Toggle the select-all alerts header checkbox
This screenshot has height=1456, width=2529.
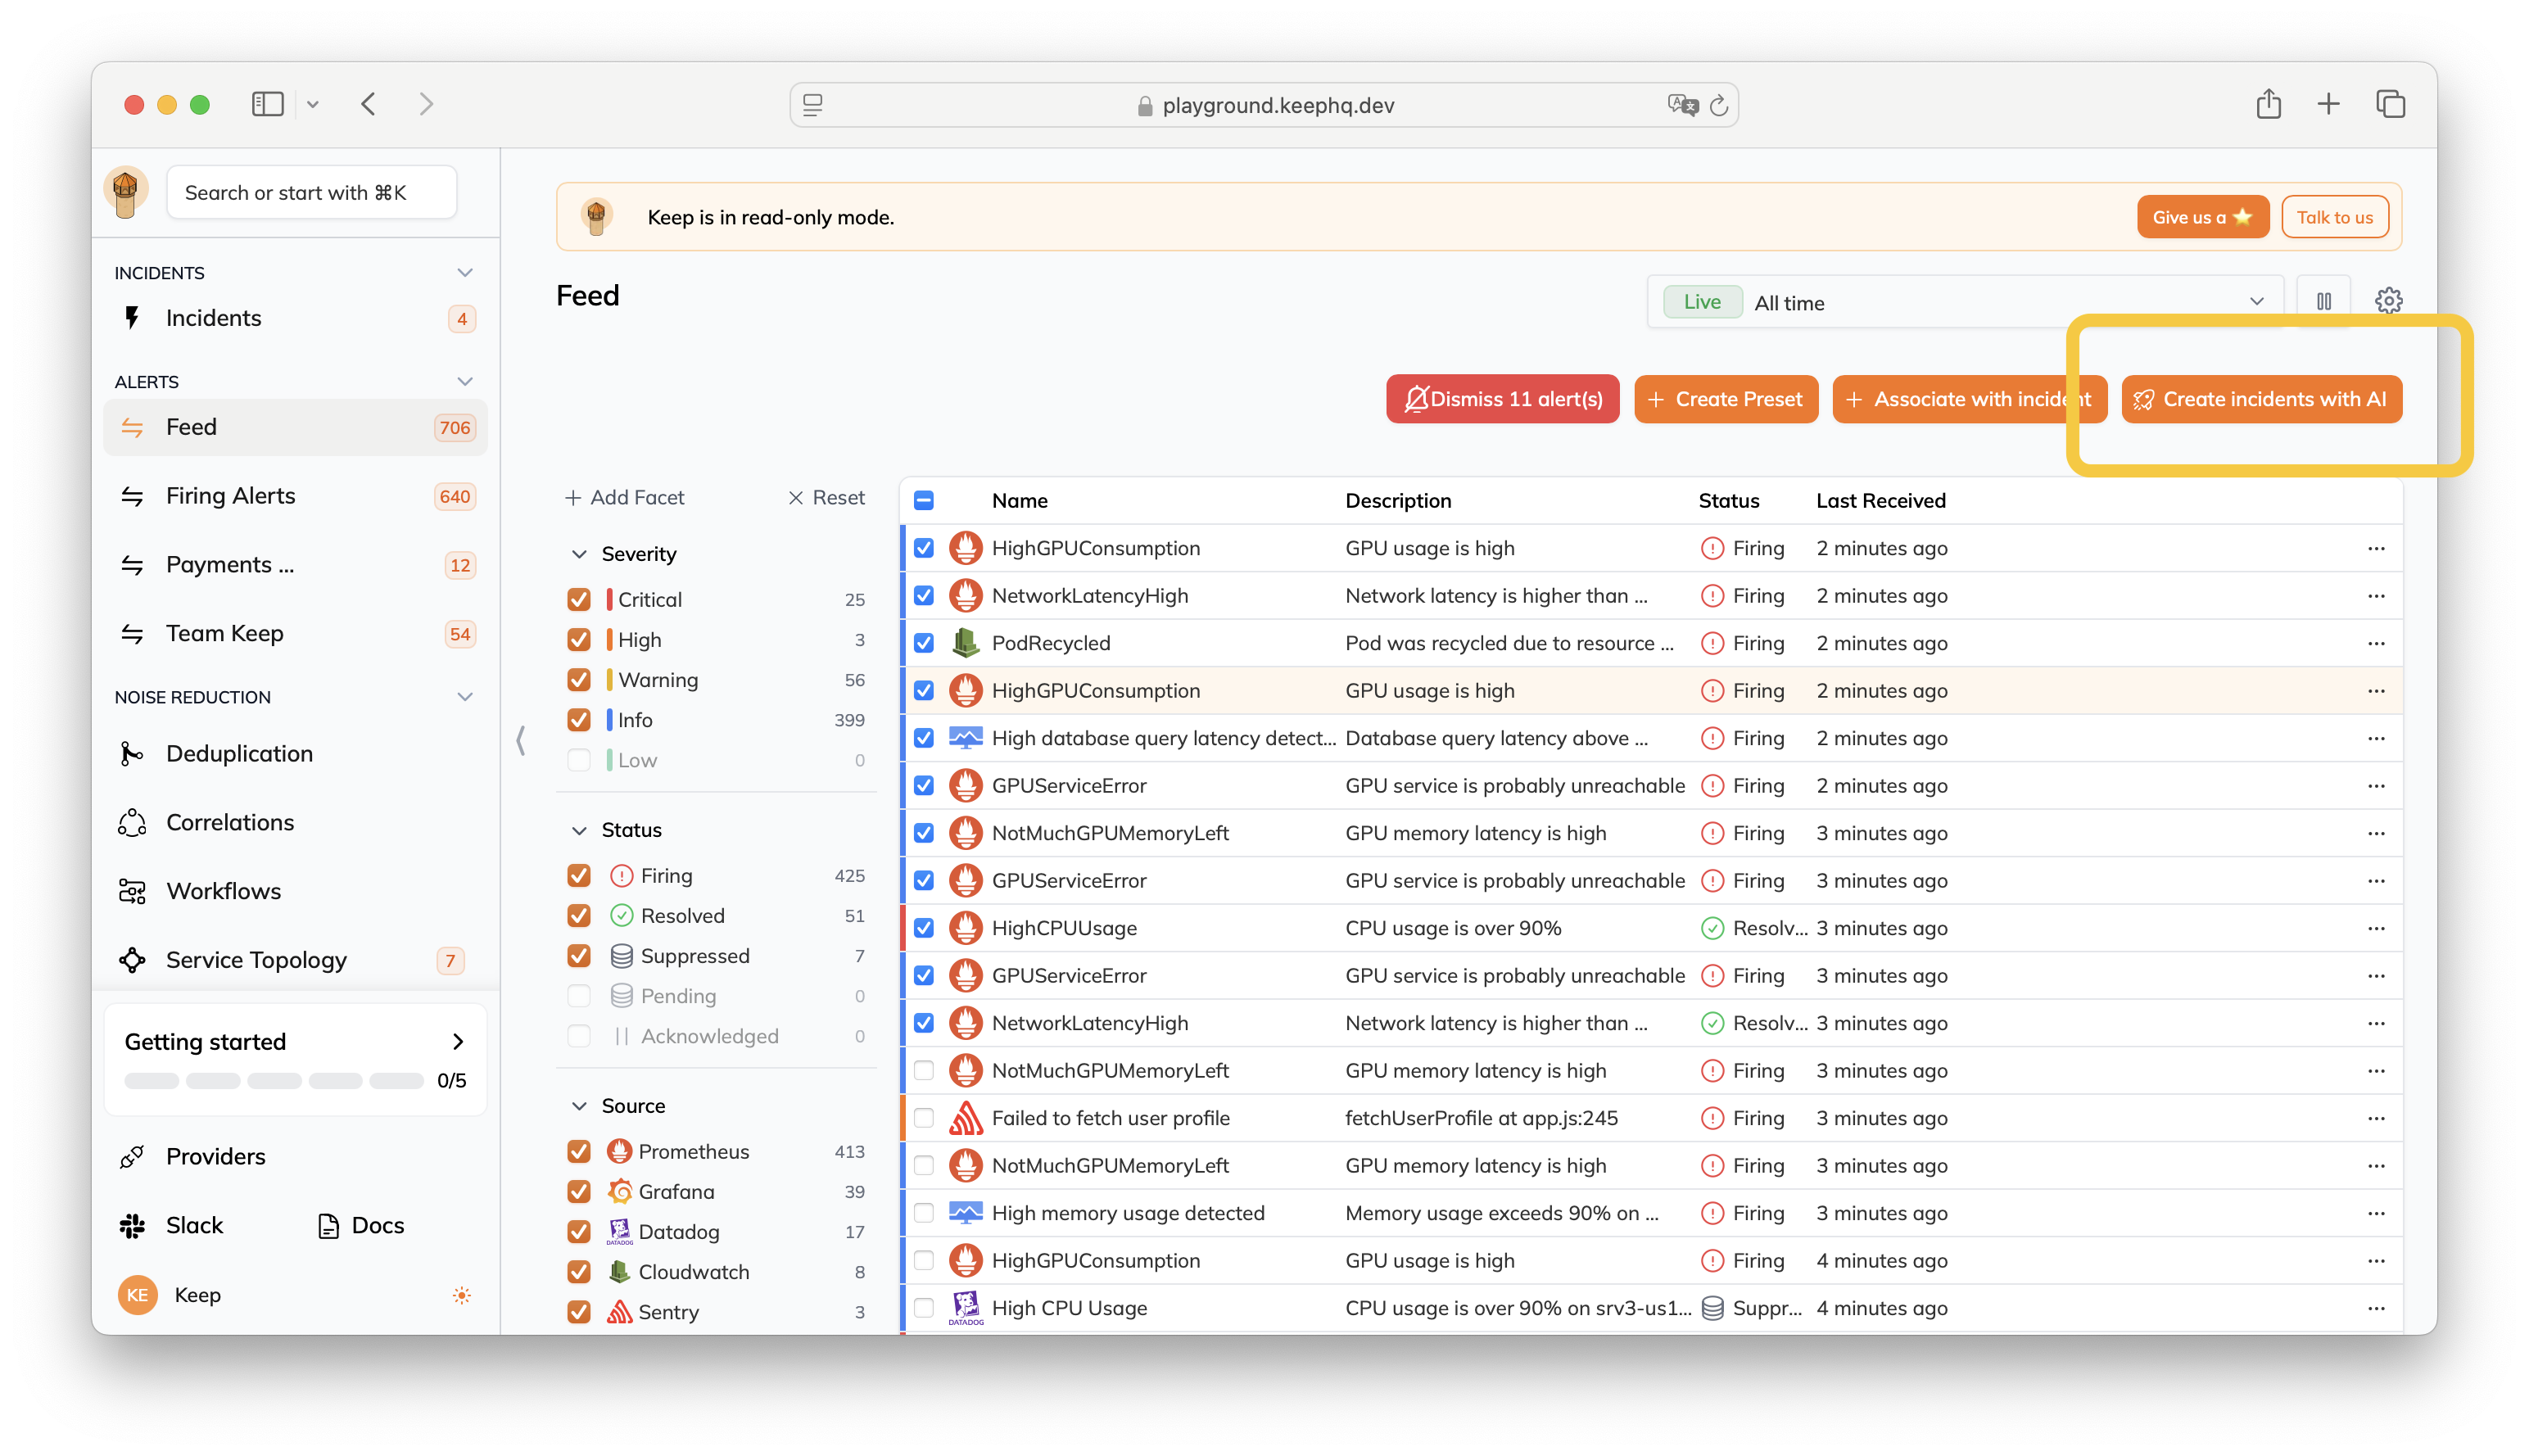[x=923, y=501]
